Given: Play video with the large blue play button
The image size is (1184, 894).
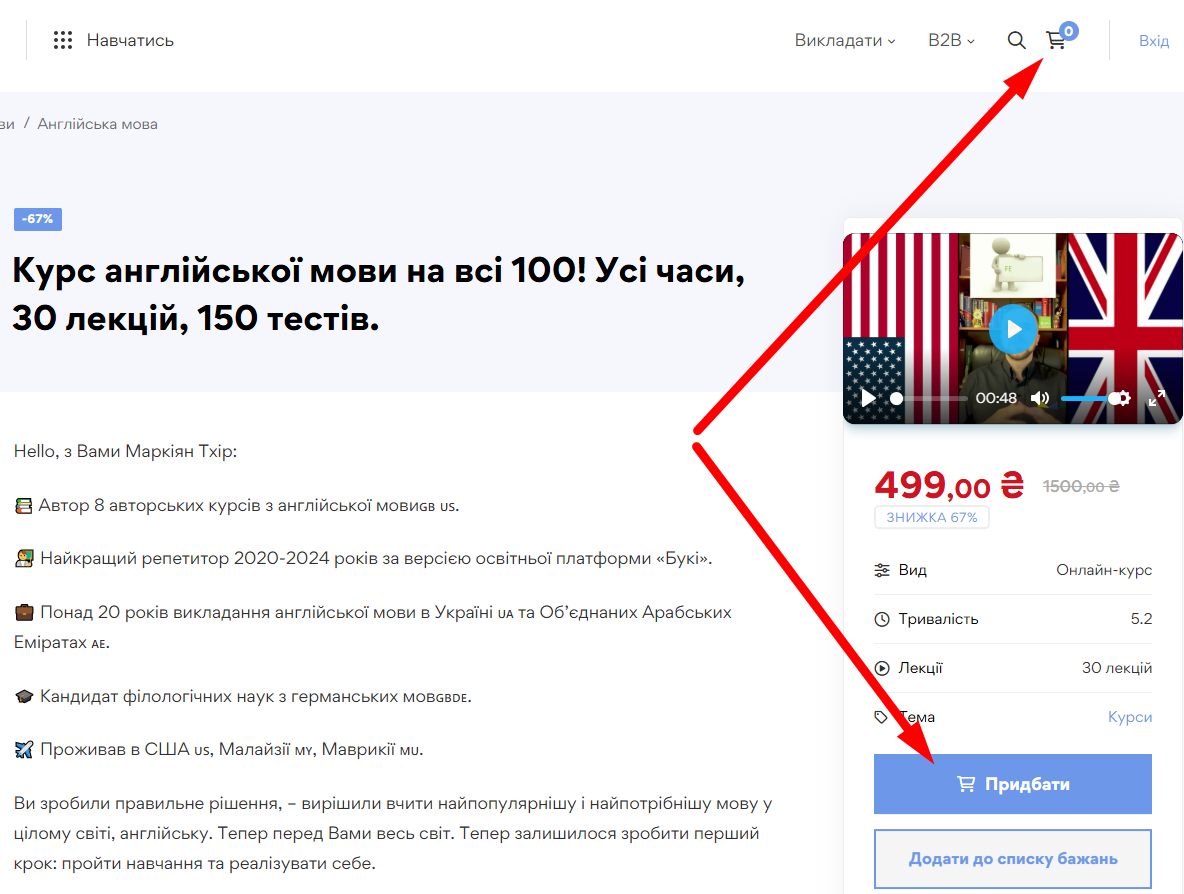Looking at the screenshot, I should point(1013,328).
